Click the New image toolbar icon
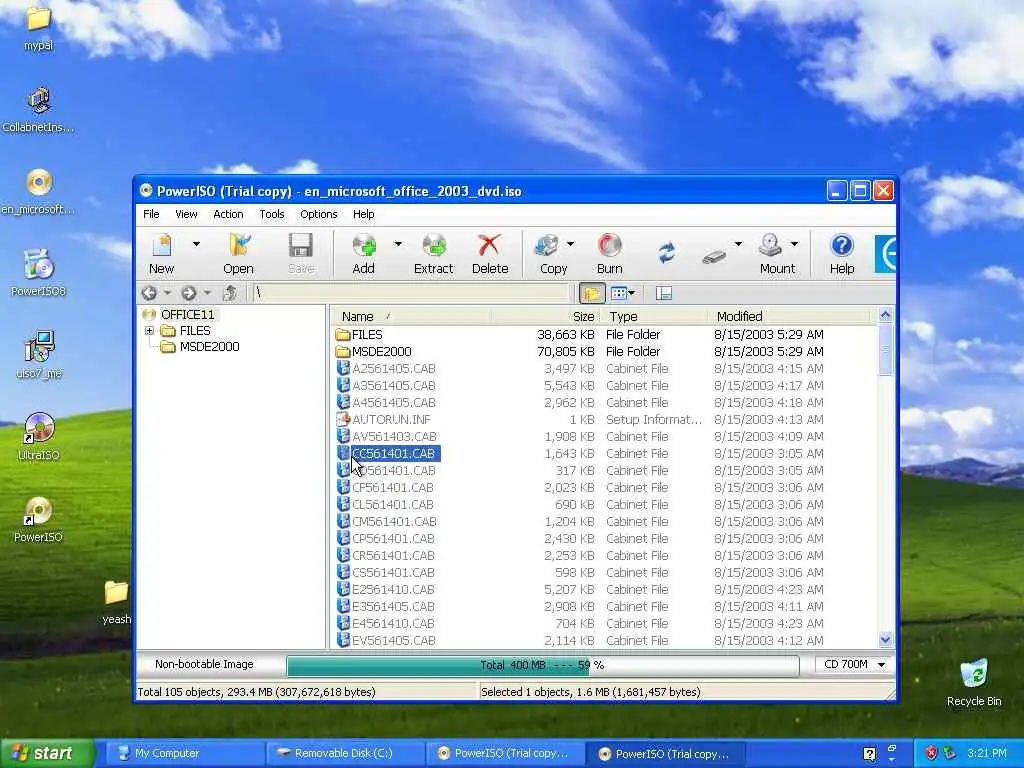This screenshot has width=1024, height=768. 161,254
